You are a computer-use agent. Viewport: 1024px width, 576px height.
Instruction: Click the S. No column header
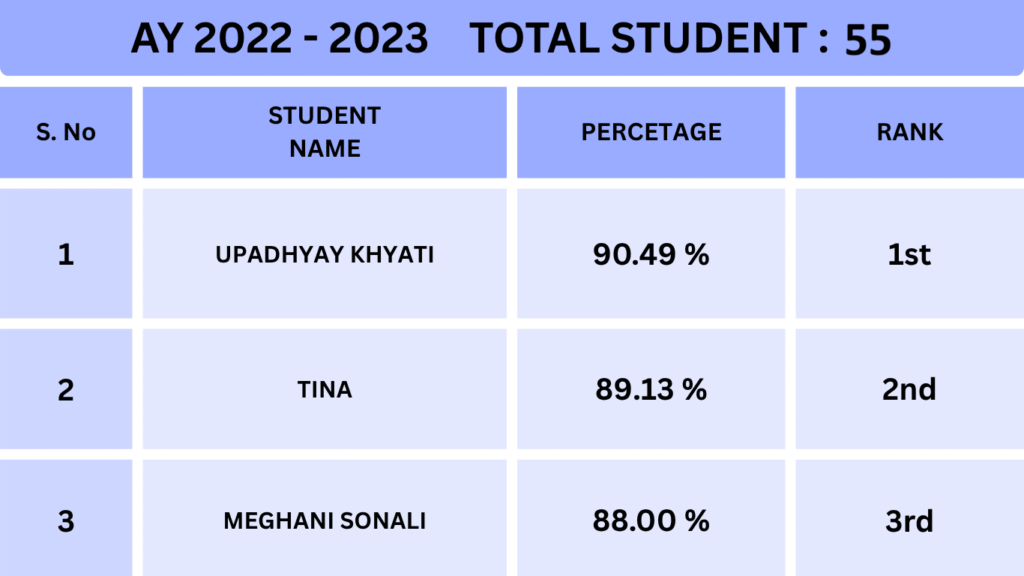tap(66, 132)
